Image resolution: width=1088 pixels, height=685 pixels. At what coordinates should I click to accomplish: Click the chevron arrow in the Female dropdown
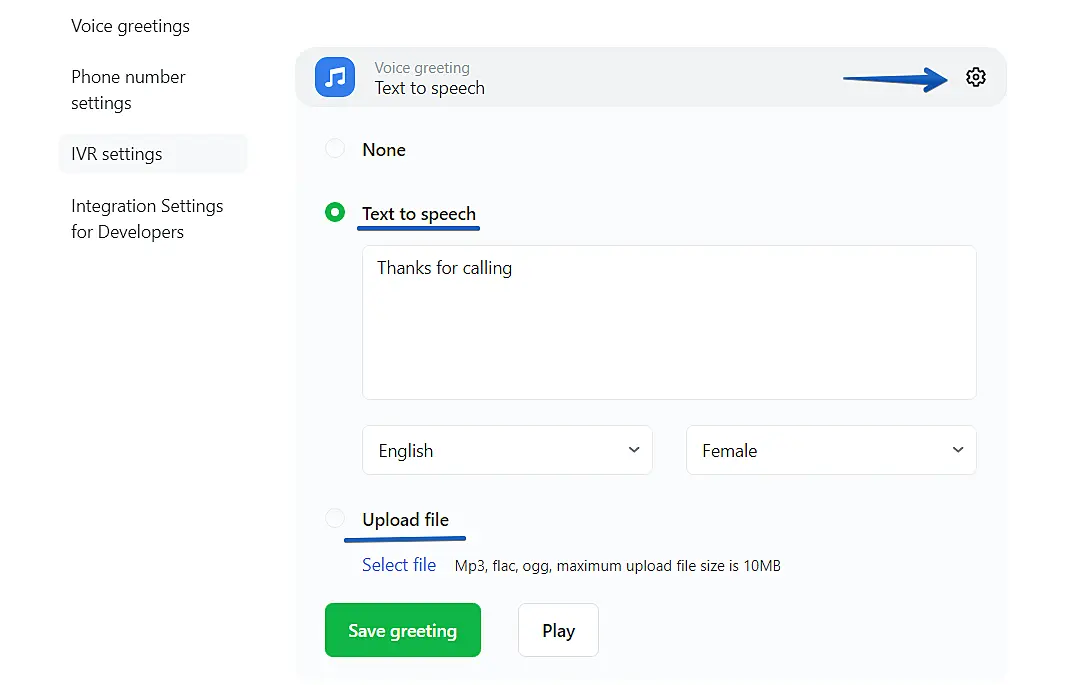click(957, 450)
